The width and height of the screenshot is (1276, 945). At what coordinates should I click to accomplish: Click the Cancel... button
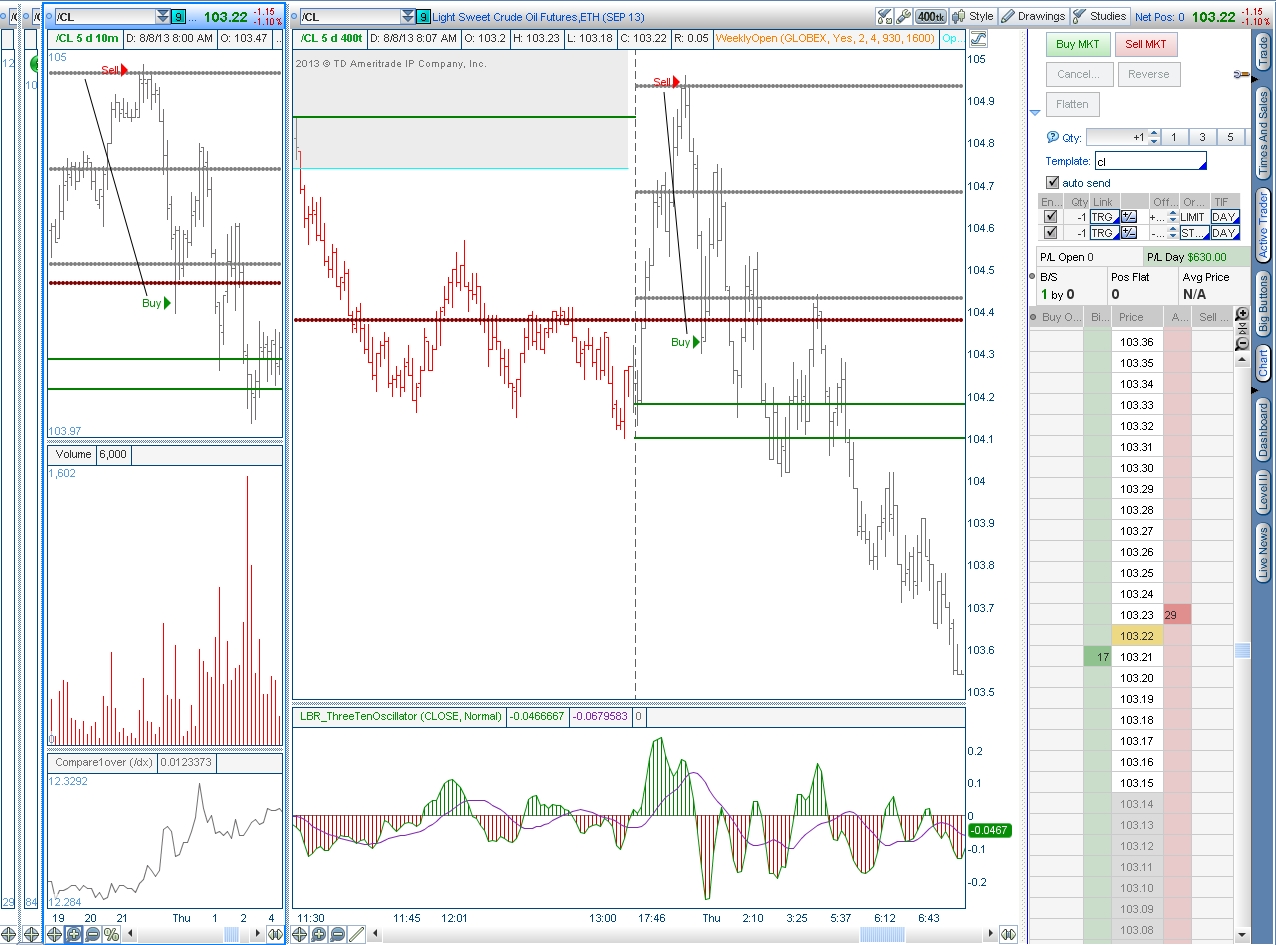pos(1078,74)
